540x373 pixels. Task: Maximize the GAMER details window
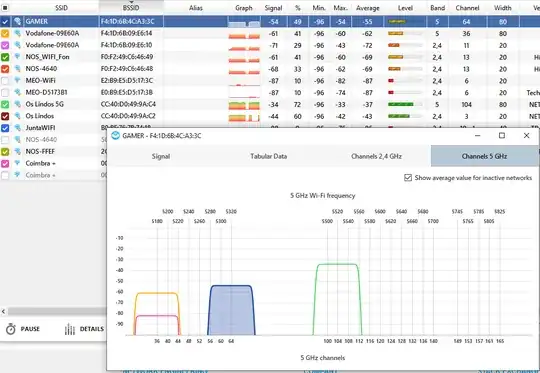[x=502, y=135]
